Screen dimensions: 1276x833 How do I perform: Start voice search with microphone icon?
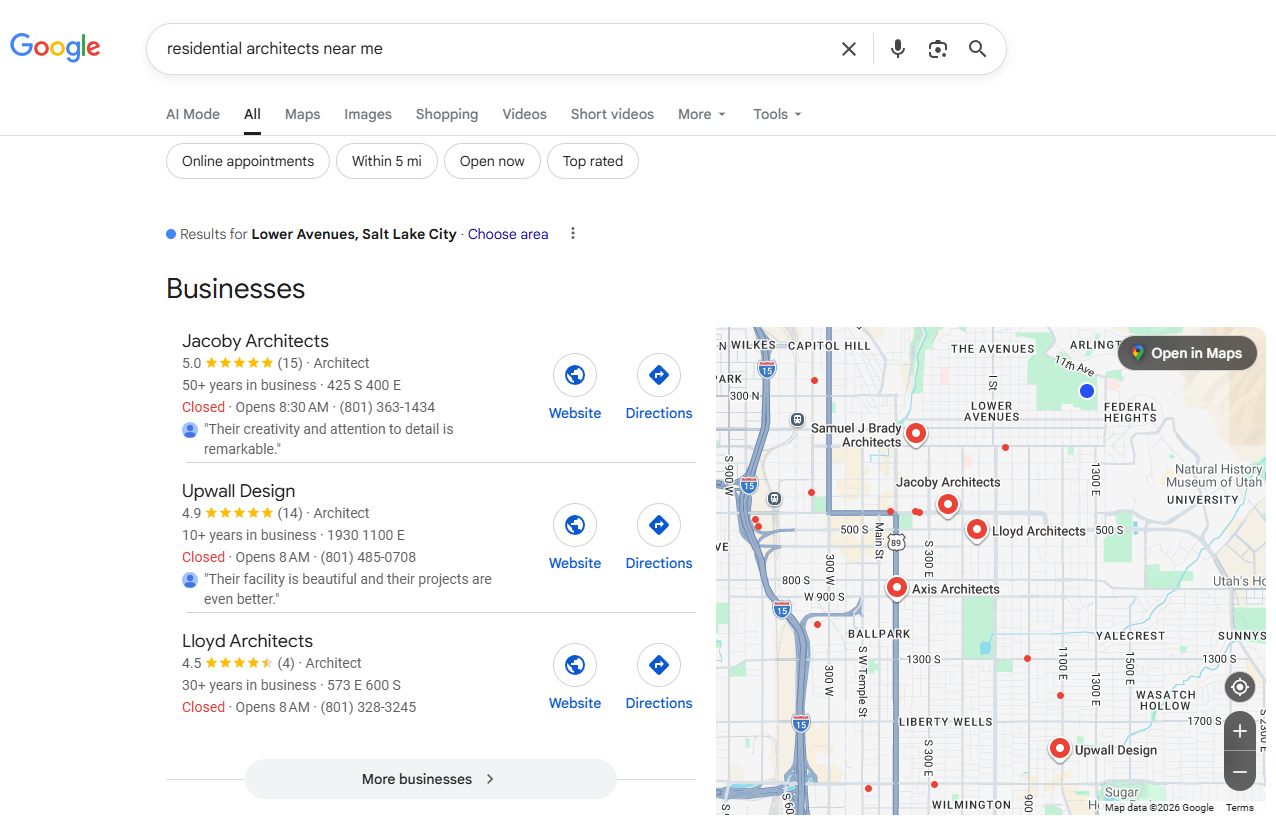897,49
